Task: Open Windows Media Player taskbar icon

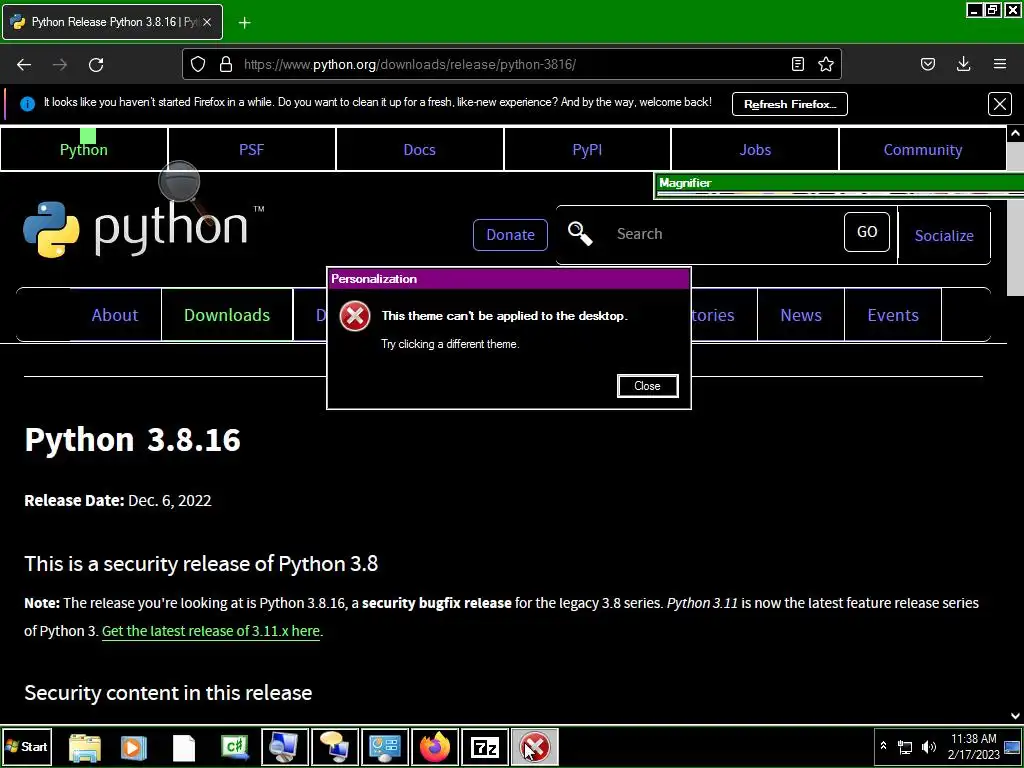Action: (134, 747)
